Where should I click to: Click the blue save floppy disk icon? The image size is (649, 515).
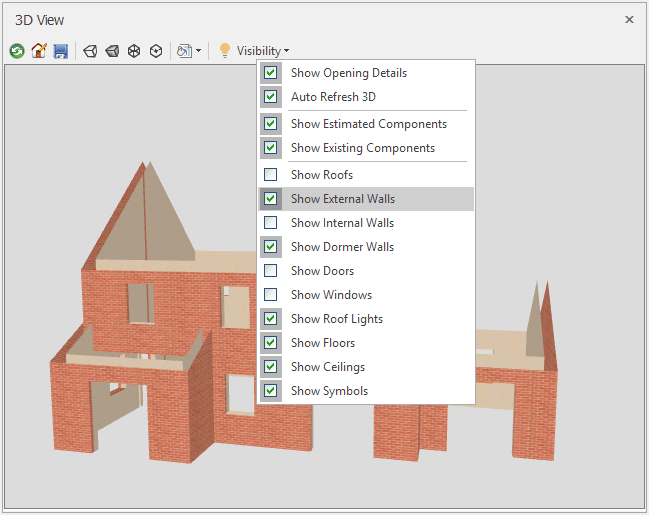click(60, 51)
